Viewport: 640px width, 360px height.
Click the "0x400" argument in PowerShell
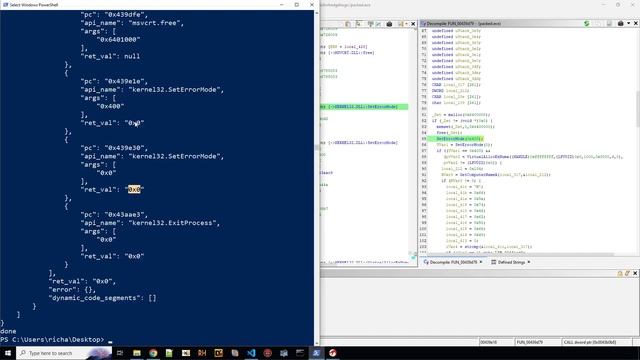(110, 106)
